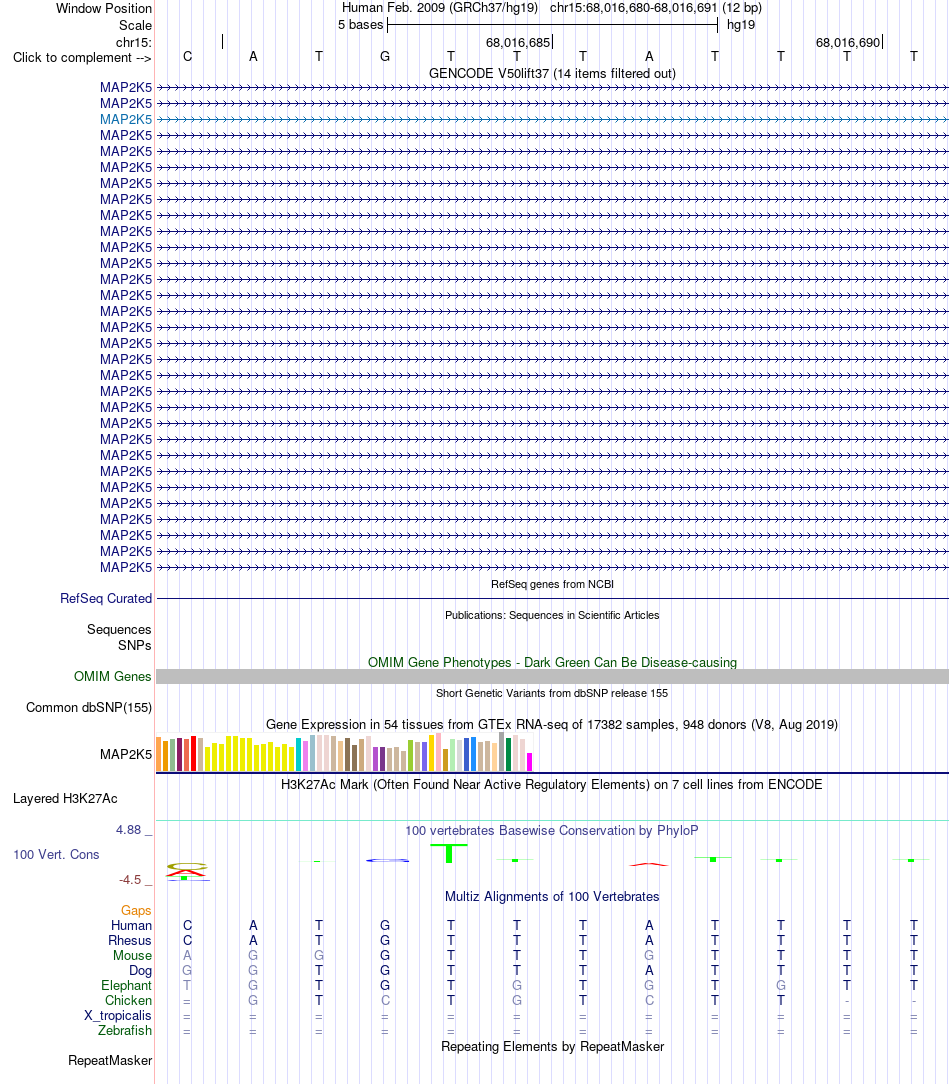The image size is (950, 1084).
Task: Click the hg19 label beside scale bar
Action: point(741,25)
